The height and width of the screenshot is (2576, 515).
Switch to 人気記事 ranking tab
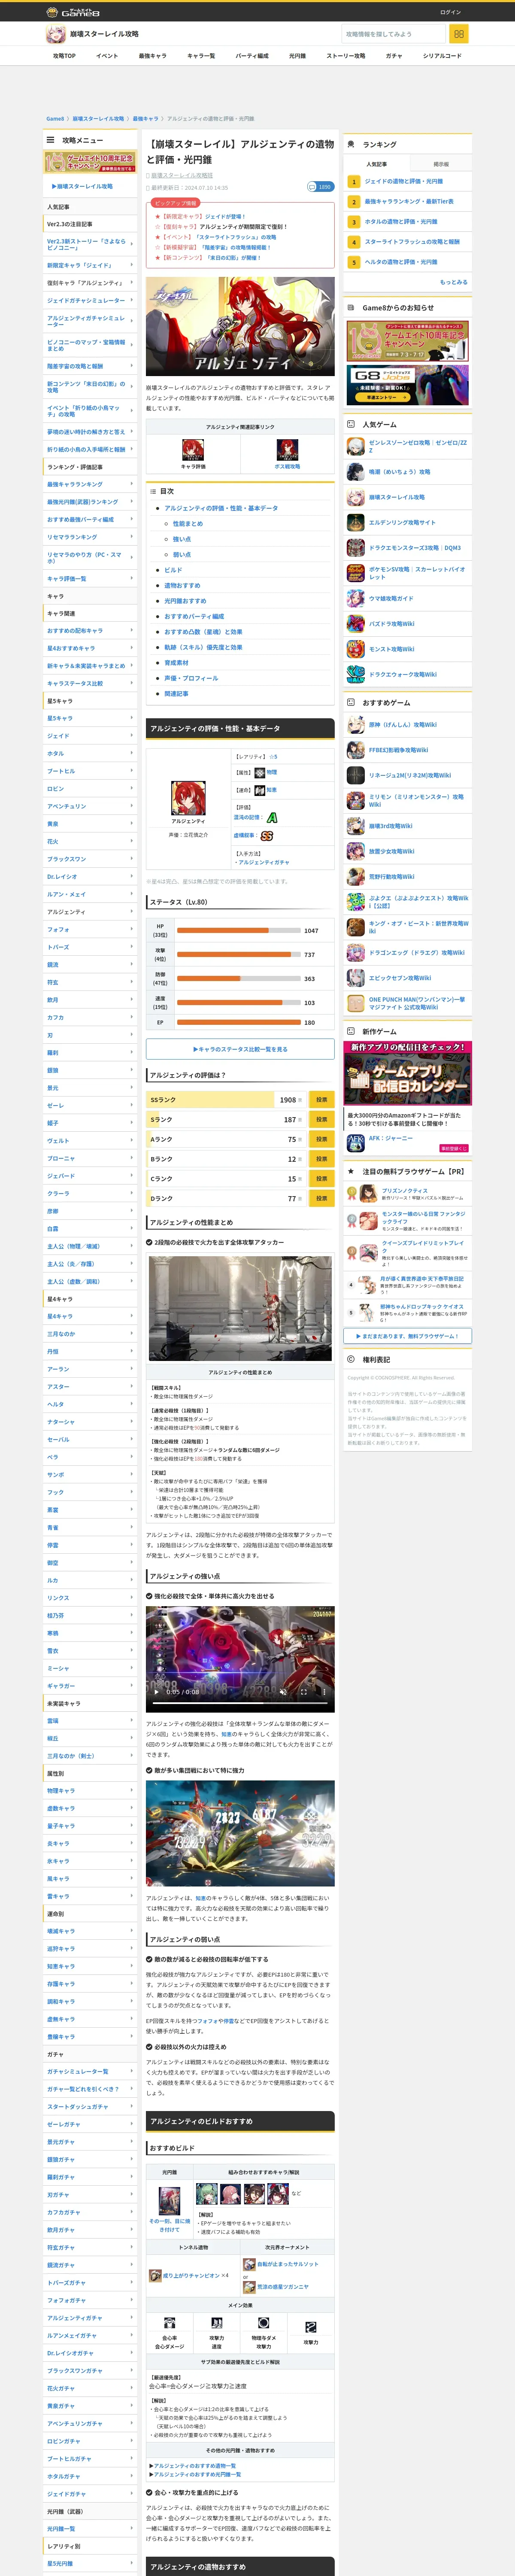[x=376, y=164]
